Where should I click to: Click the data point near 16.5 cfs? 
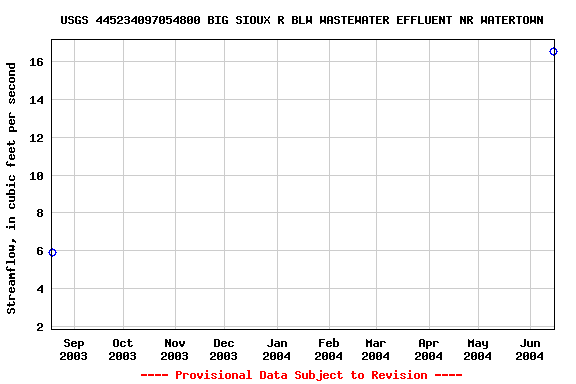tap(553, 51)
